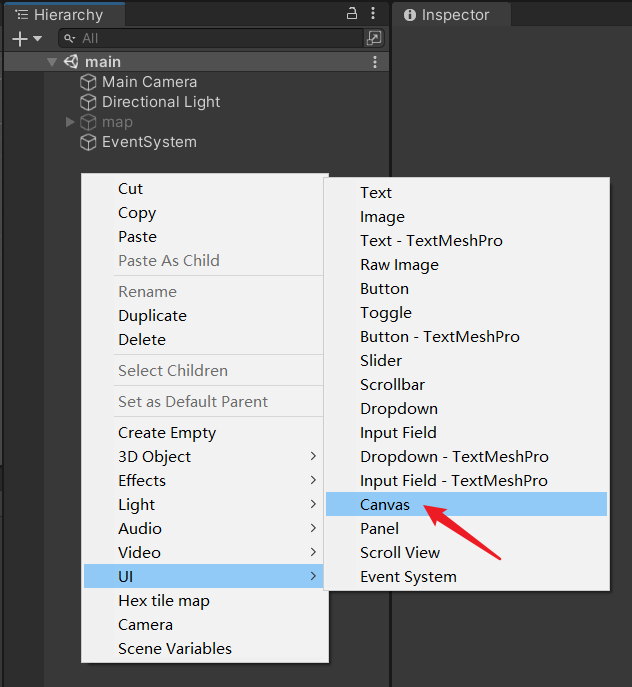Select Directional Light in the hierarchy

click(x=161, y=102)
